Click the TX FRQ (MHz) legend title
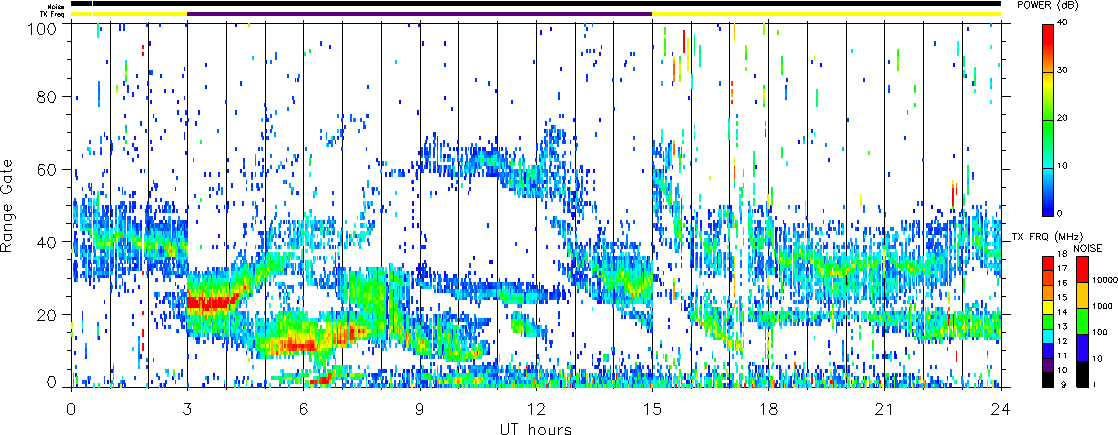Viewport: 1118px width, 435px height. [x=1046, y=237]
